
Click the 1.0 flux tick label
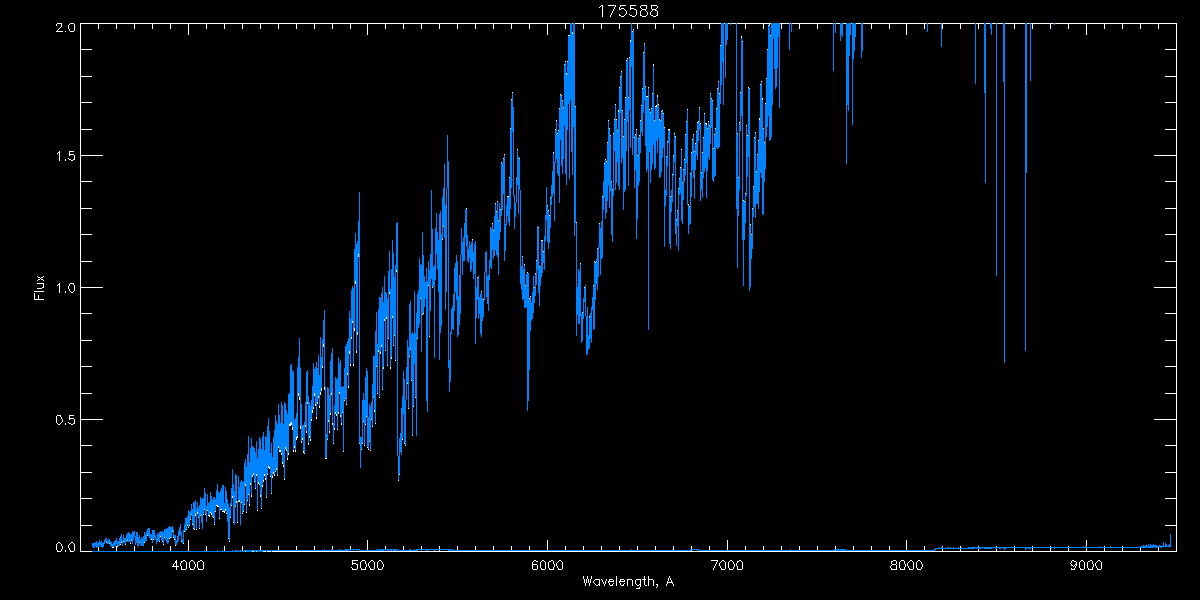66,288
